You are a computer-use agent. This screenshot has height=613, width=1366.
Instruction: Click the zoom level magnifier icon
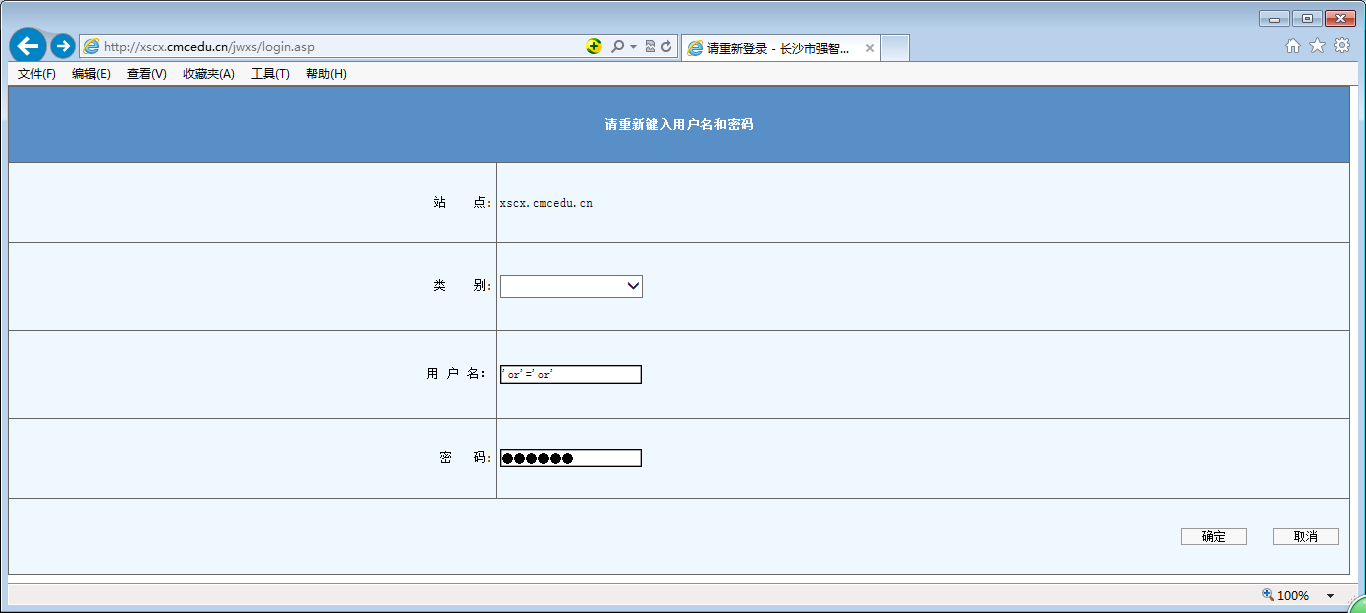tap(1268, 594)
